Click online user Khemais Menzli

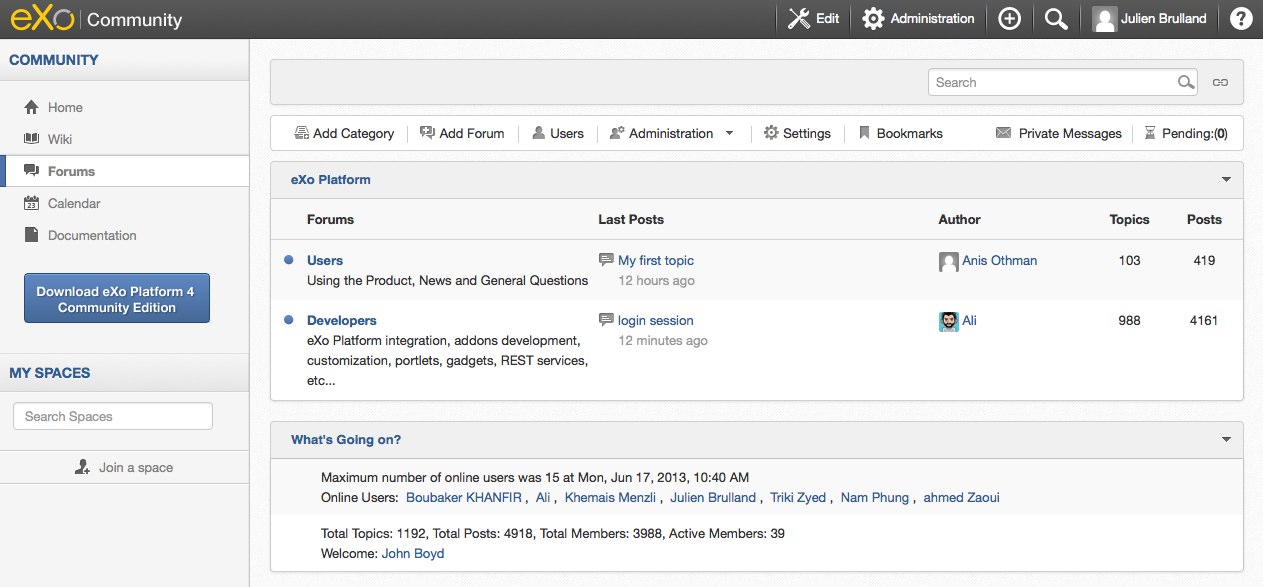coord(610,497)
